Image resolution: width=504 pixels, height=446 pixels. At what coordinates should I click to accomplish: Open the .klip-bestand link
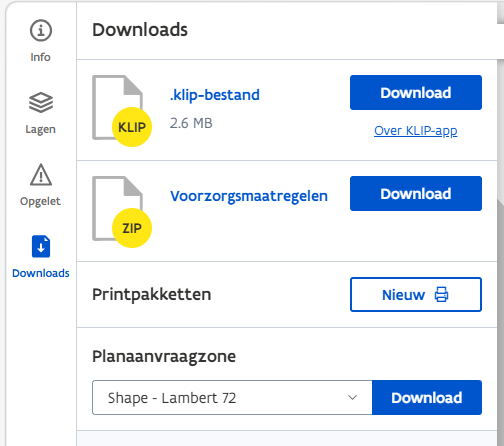[215, 95]
